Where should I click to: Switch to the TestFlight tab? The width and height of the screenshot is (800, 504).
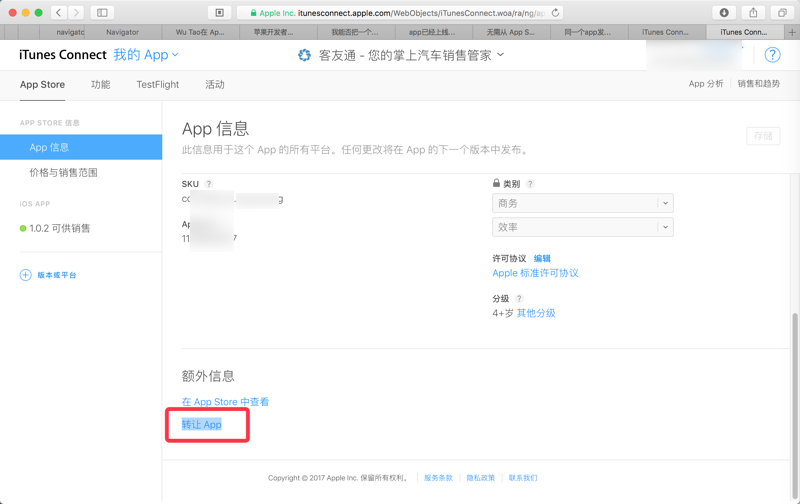click(158, 85)
